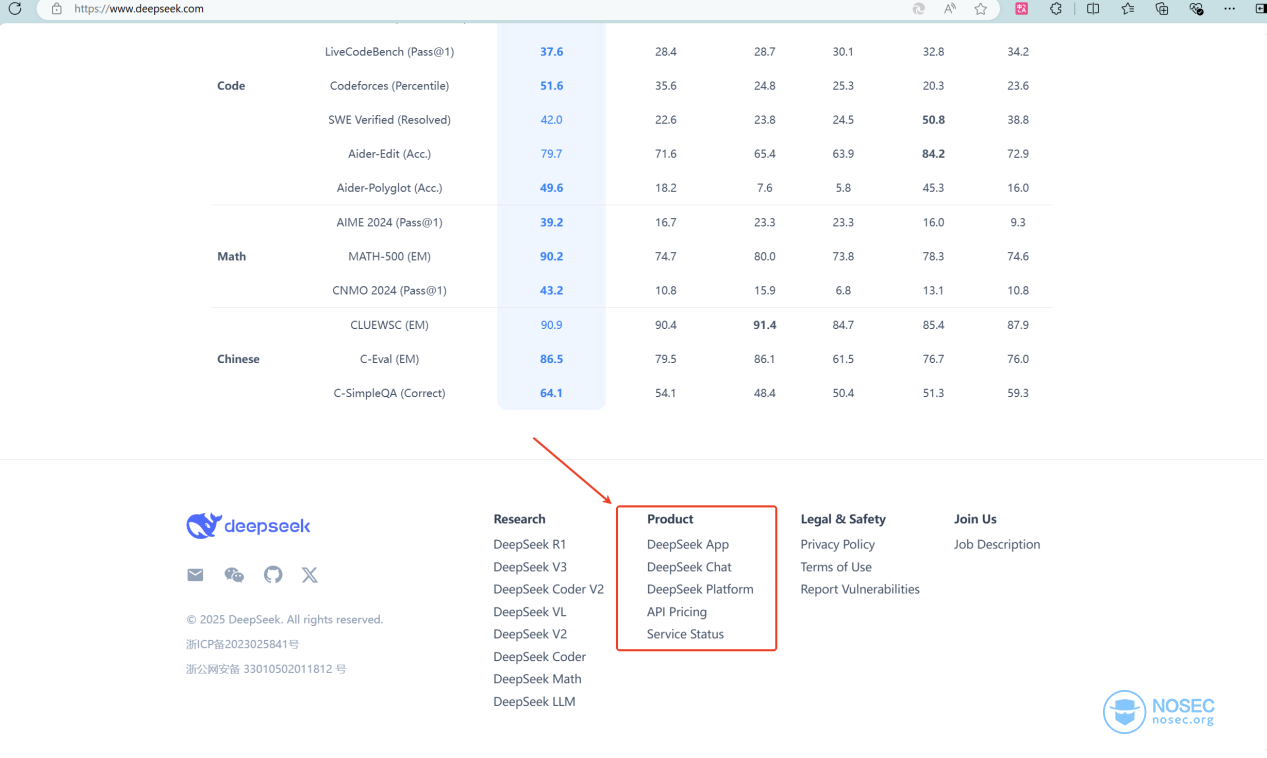
Task: Check the Service Status link
Action: pyautogui.click(x=685, y=634)
